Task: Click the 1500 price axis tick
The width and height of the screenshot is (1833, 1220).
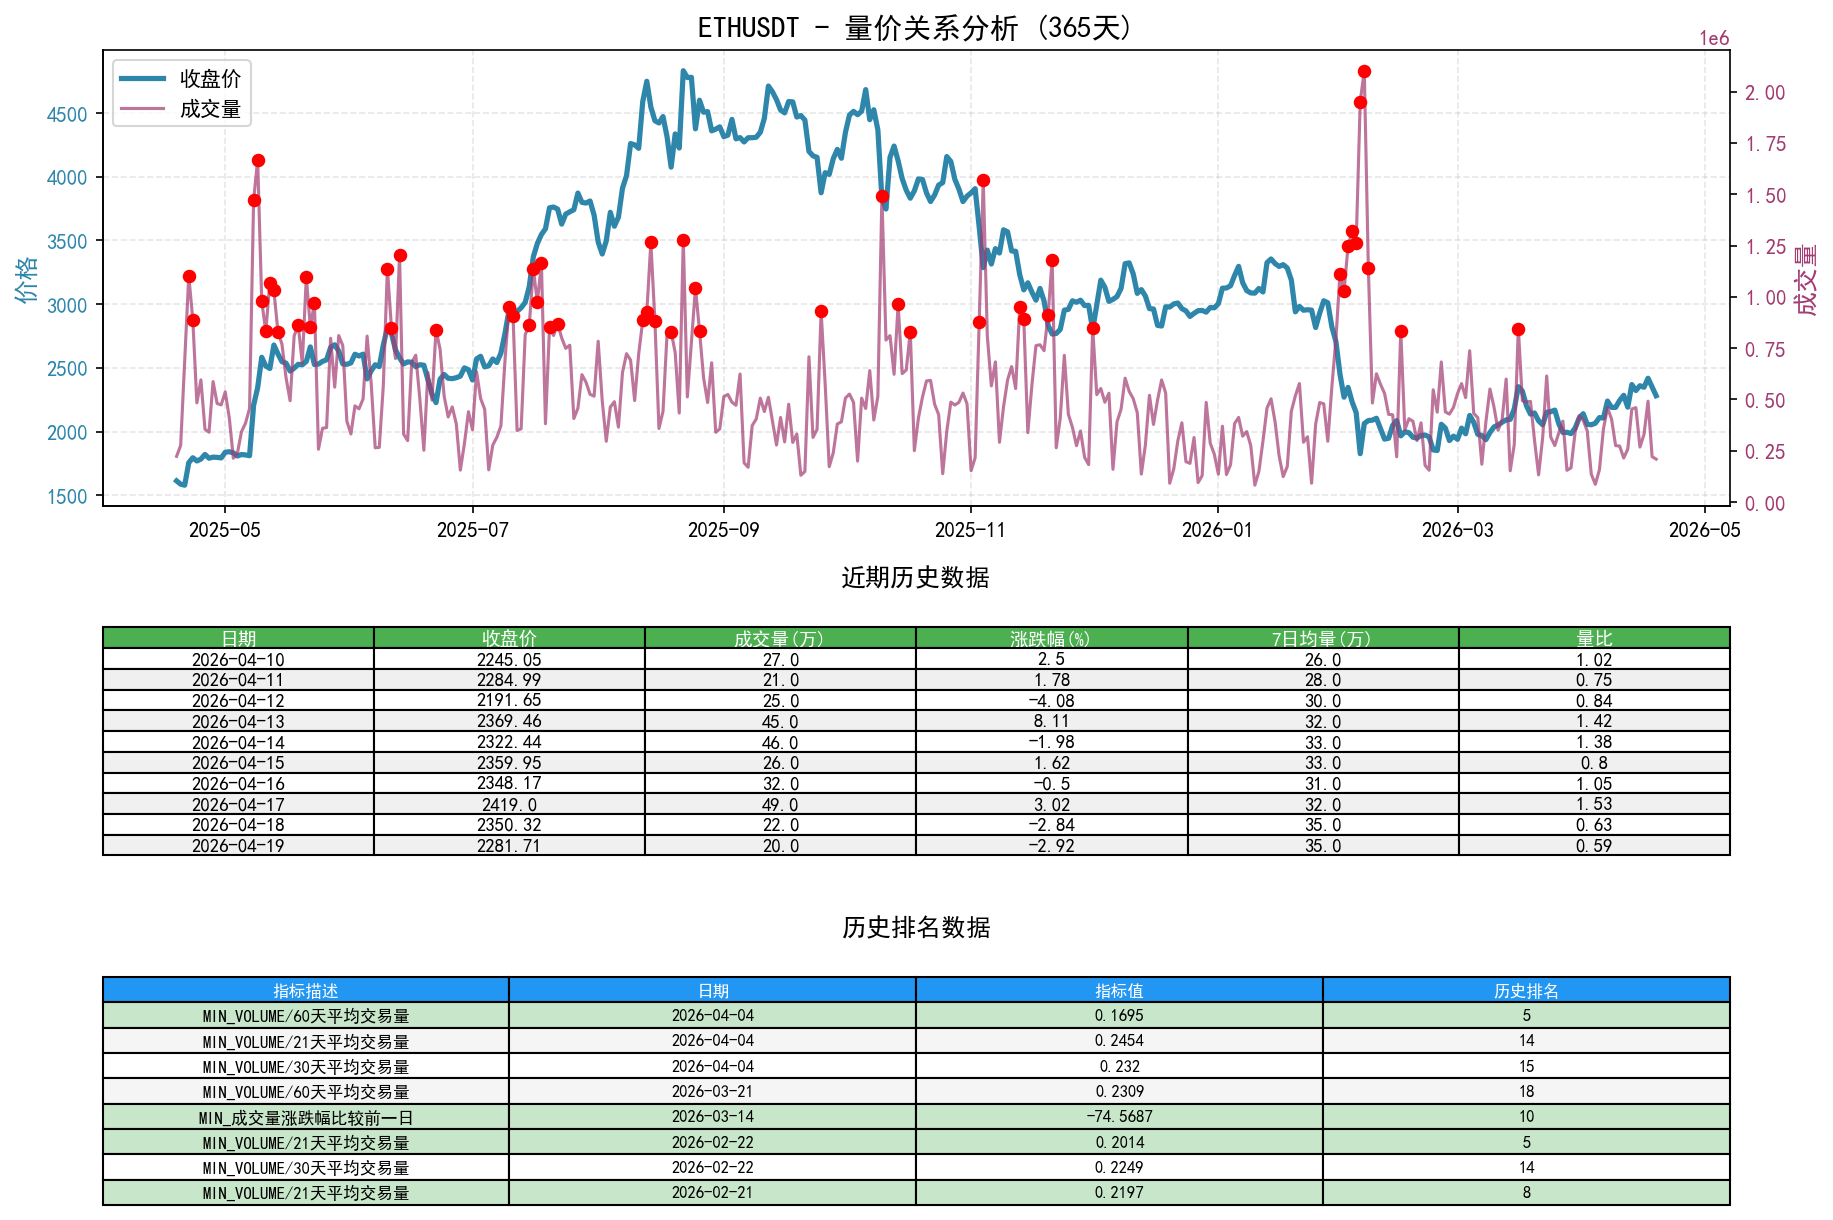Action: click(x=67, y=497)
